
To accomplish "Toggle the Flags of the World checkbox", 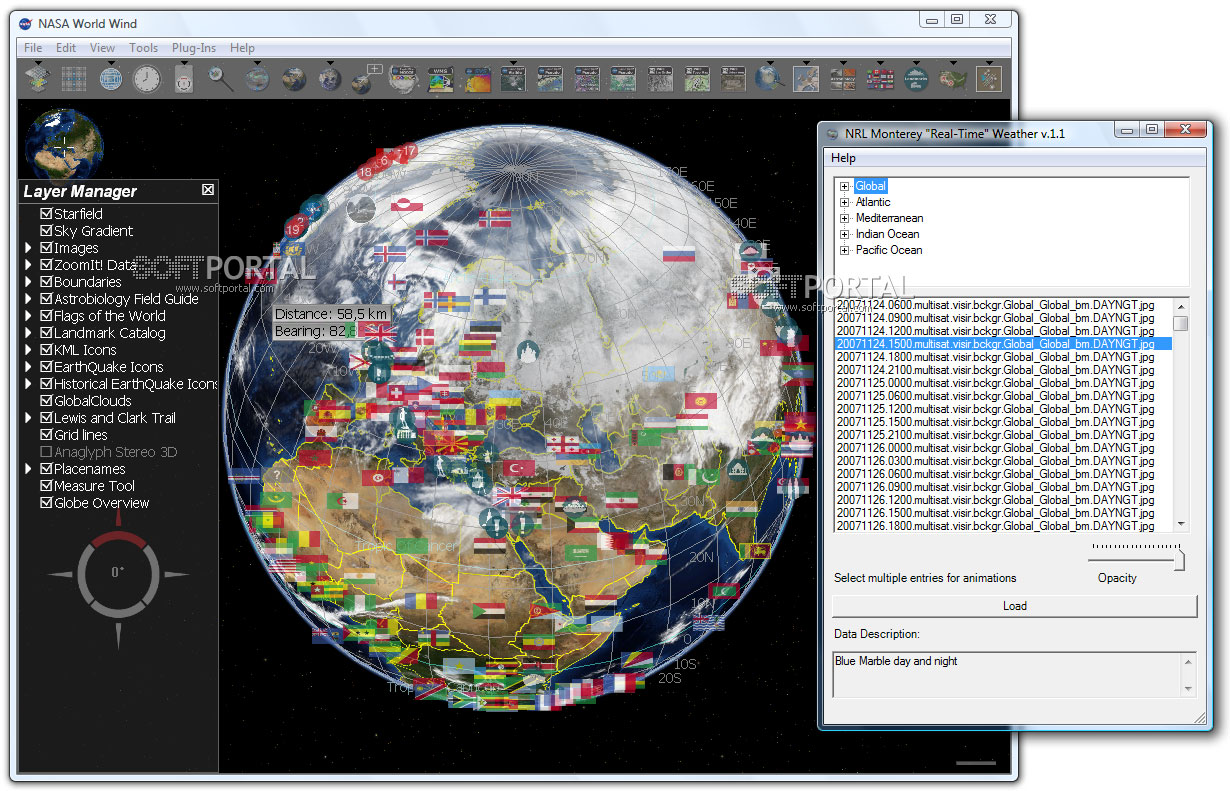I will pyautogui.click(x=46, y=316).
